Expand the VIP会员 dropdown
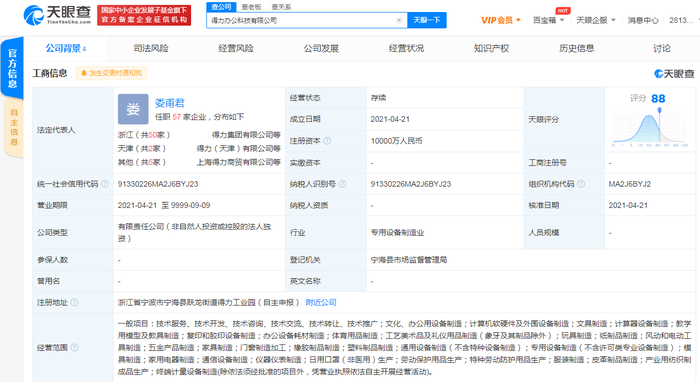The height and width of the screenshot is (382, 700). coord(501,20)
